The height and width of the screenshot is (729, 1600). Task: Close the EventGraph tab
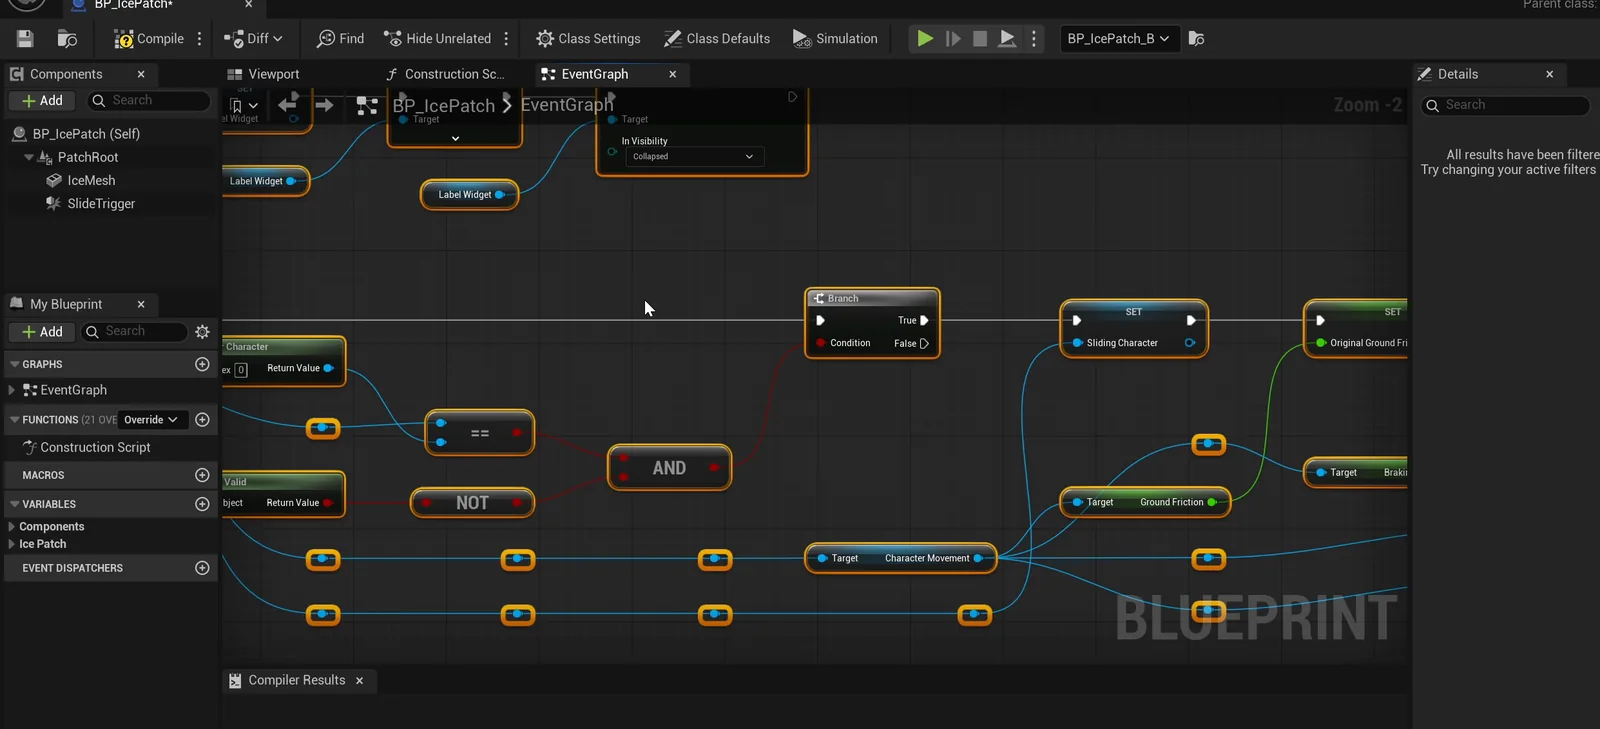[673, 74]
